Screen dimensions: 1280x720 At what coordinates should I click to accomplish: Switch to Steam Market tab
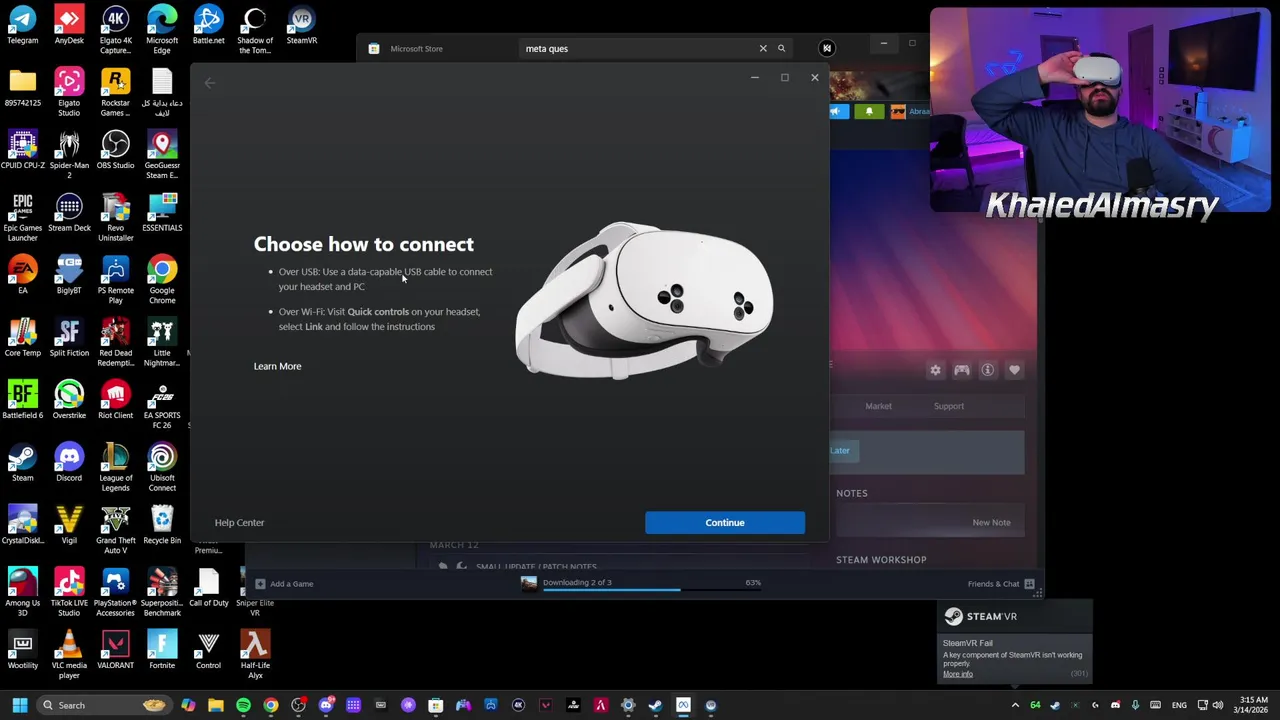[x=878, y=406]
